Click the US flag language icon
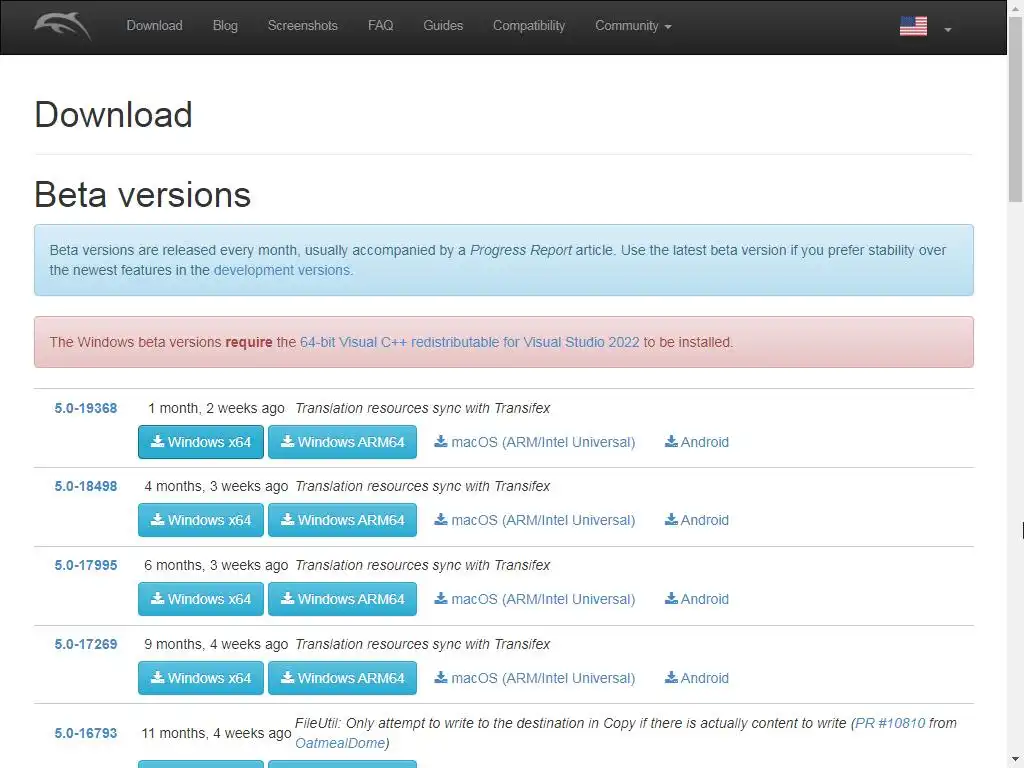The height and width of the screenshot is (768, 1024). (x=913, y=26)
